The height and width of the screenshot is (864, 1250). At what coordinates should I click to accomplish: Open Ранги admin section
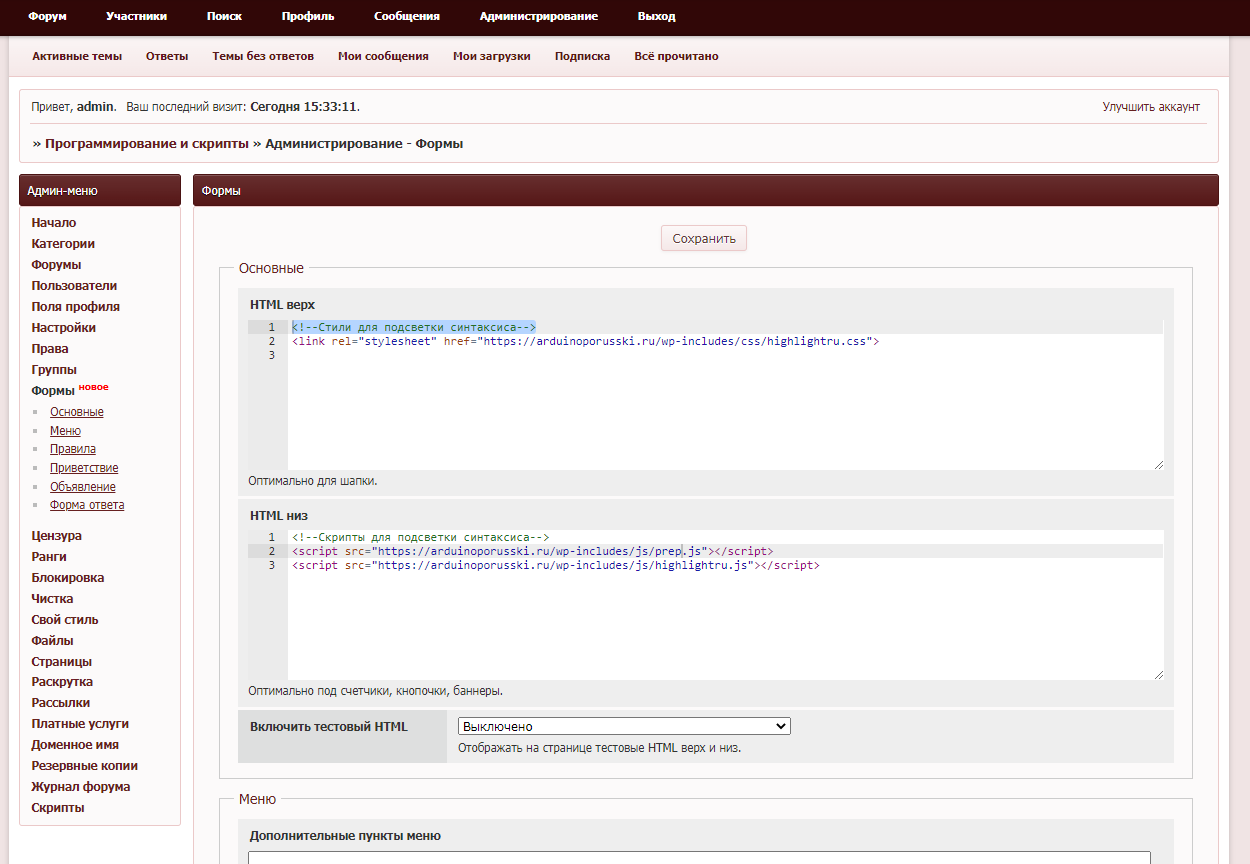point(49,557)
